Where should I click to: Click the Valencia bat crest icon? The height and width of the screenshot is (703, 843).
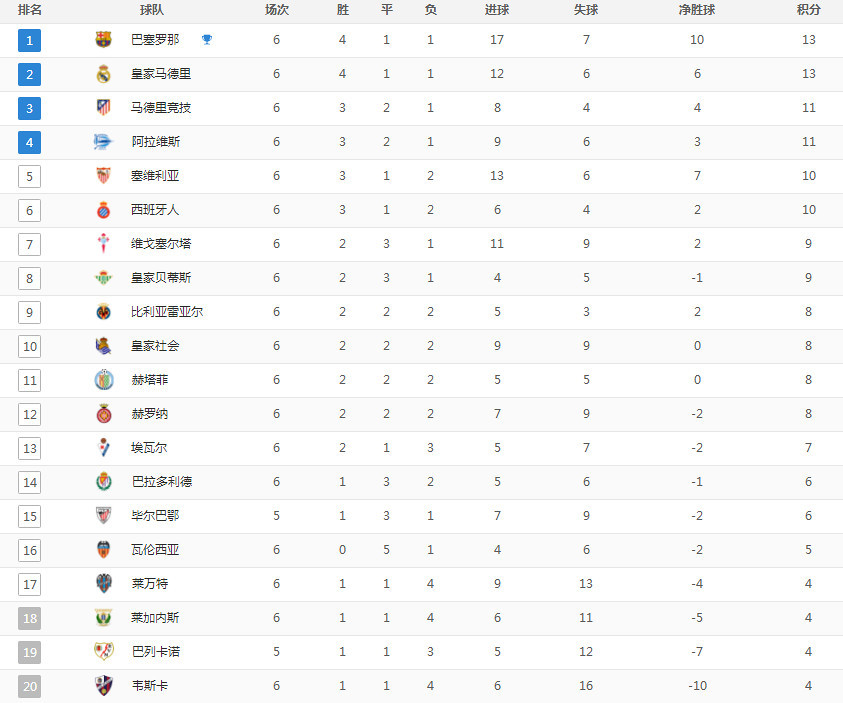tap(103, 549)
